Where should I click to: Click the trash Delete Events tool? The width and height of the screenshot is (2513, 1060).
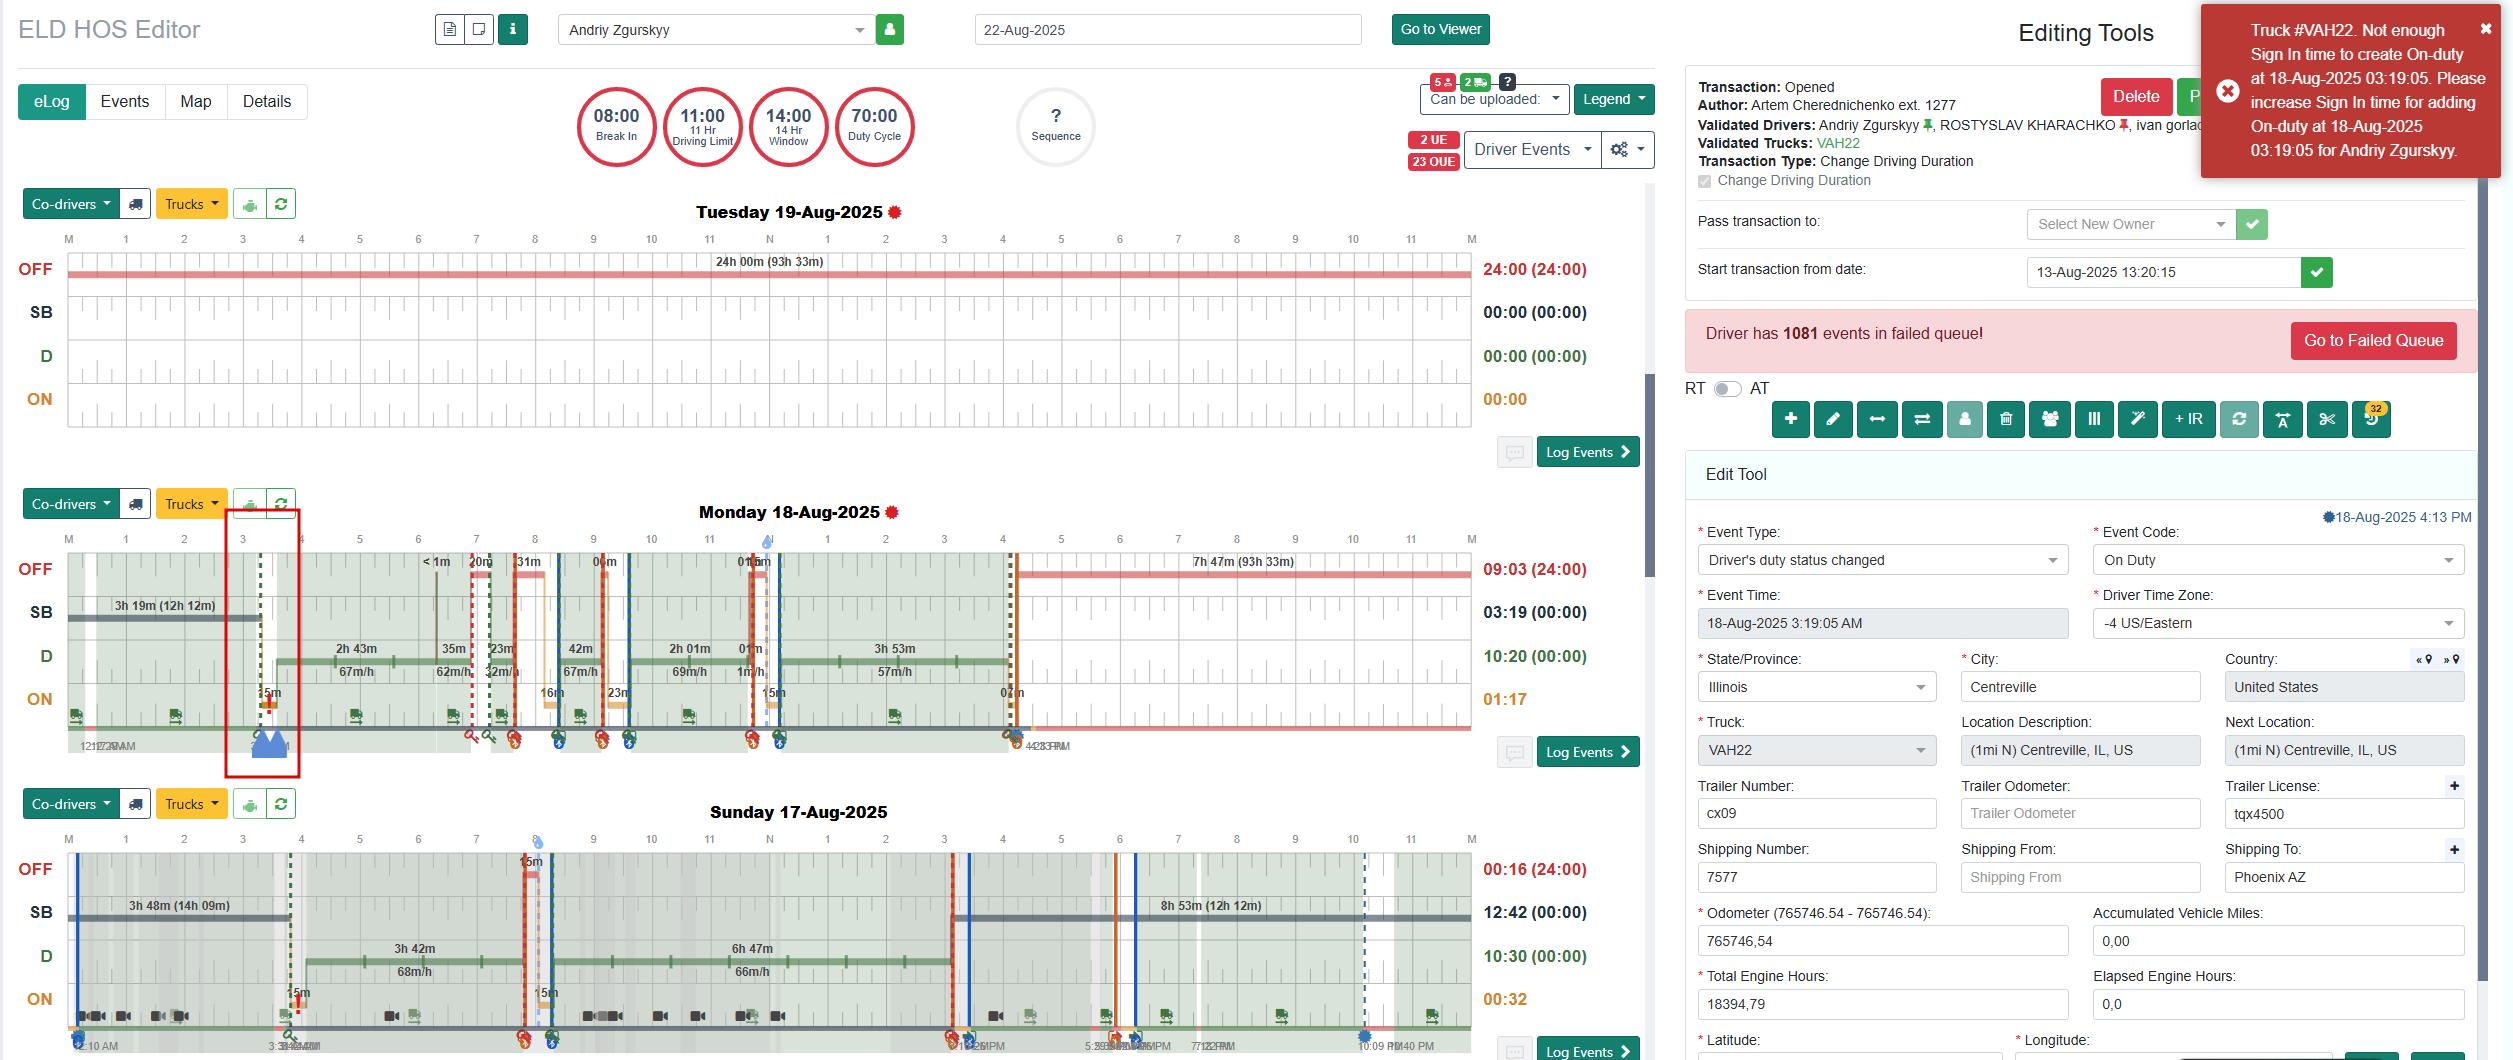pos(2006,419)
